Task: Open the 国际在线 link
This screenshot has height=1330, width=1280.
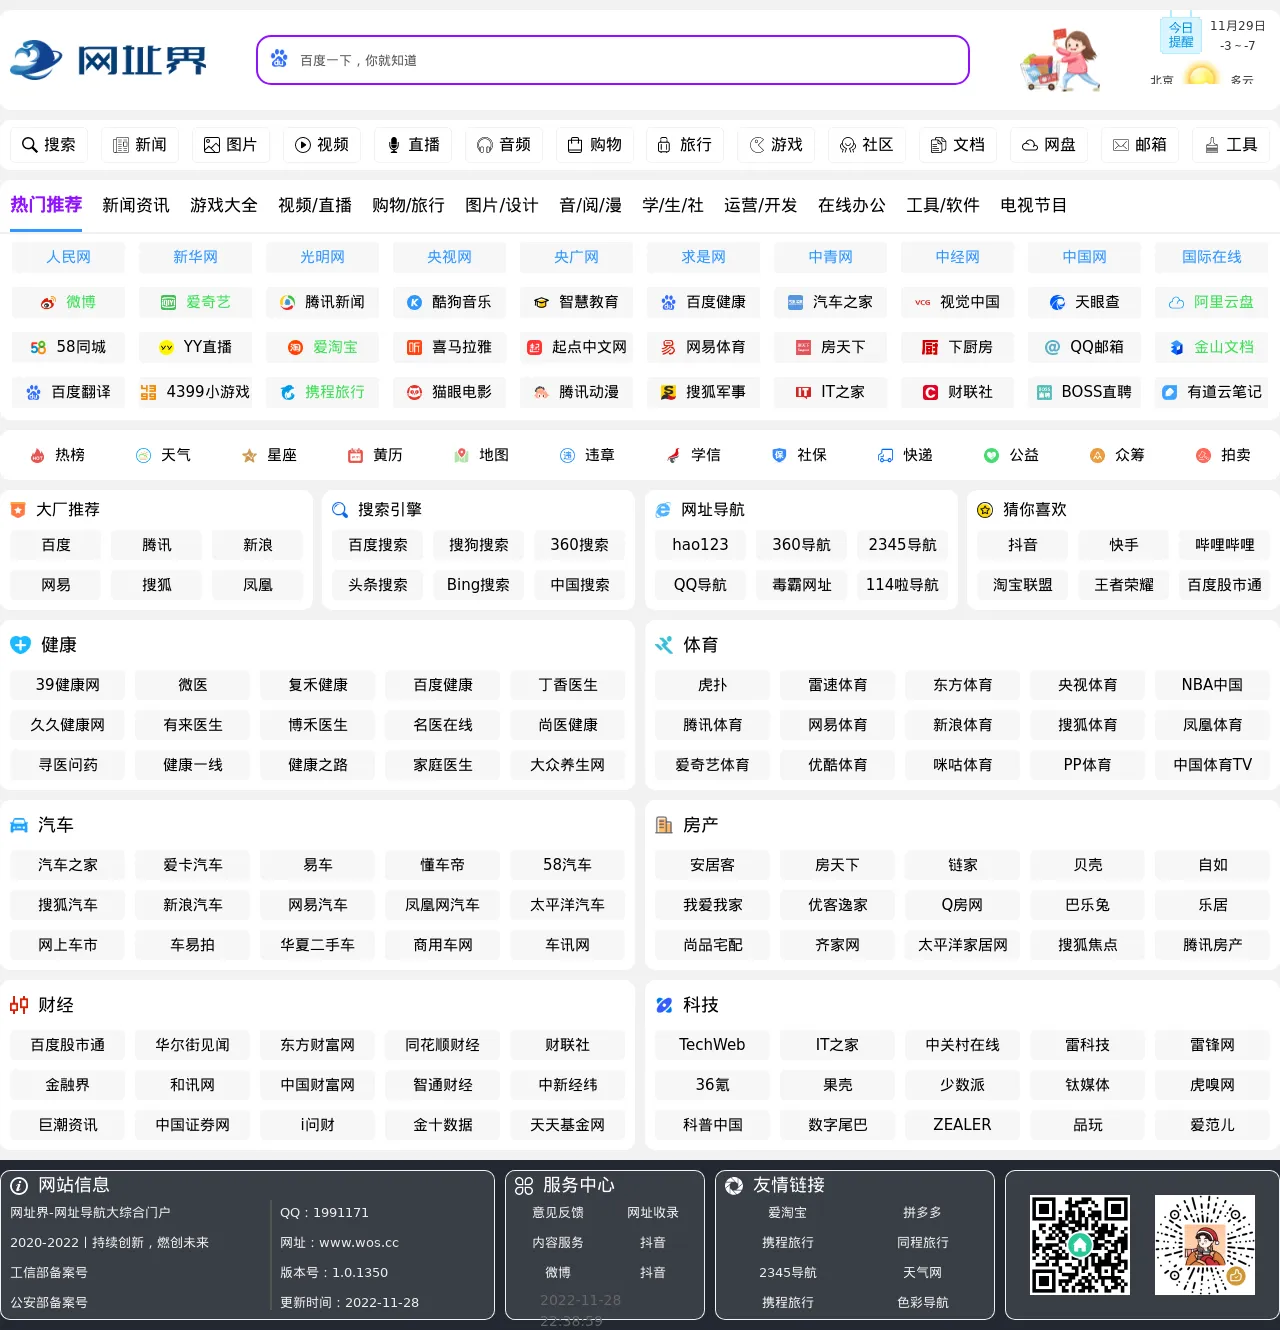Action: point(1211,257)
